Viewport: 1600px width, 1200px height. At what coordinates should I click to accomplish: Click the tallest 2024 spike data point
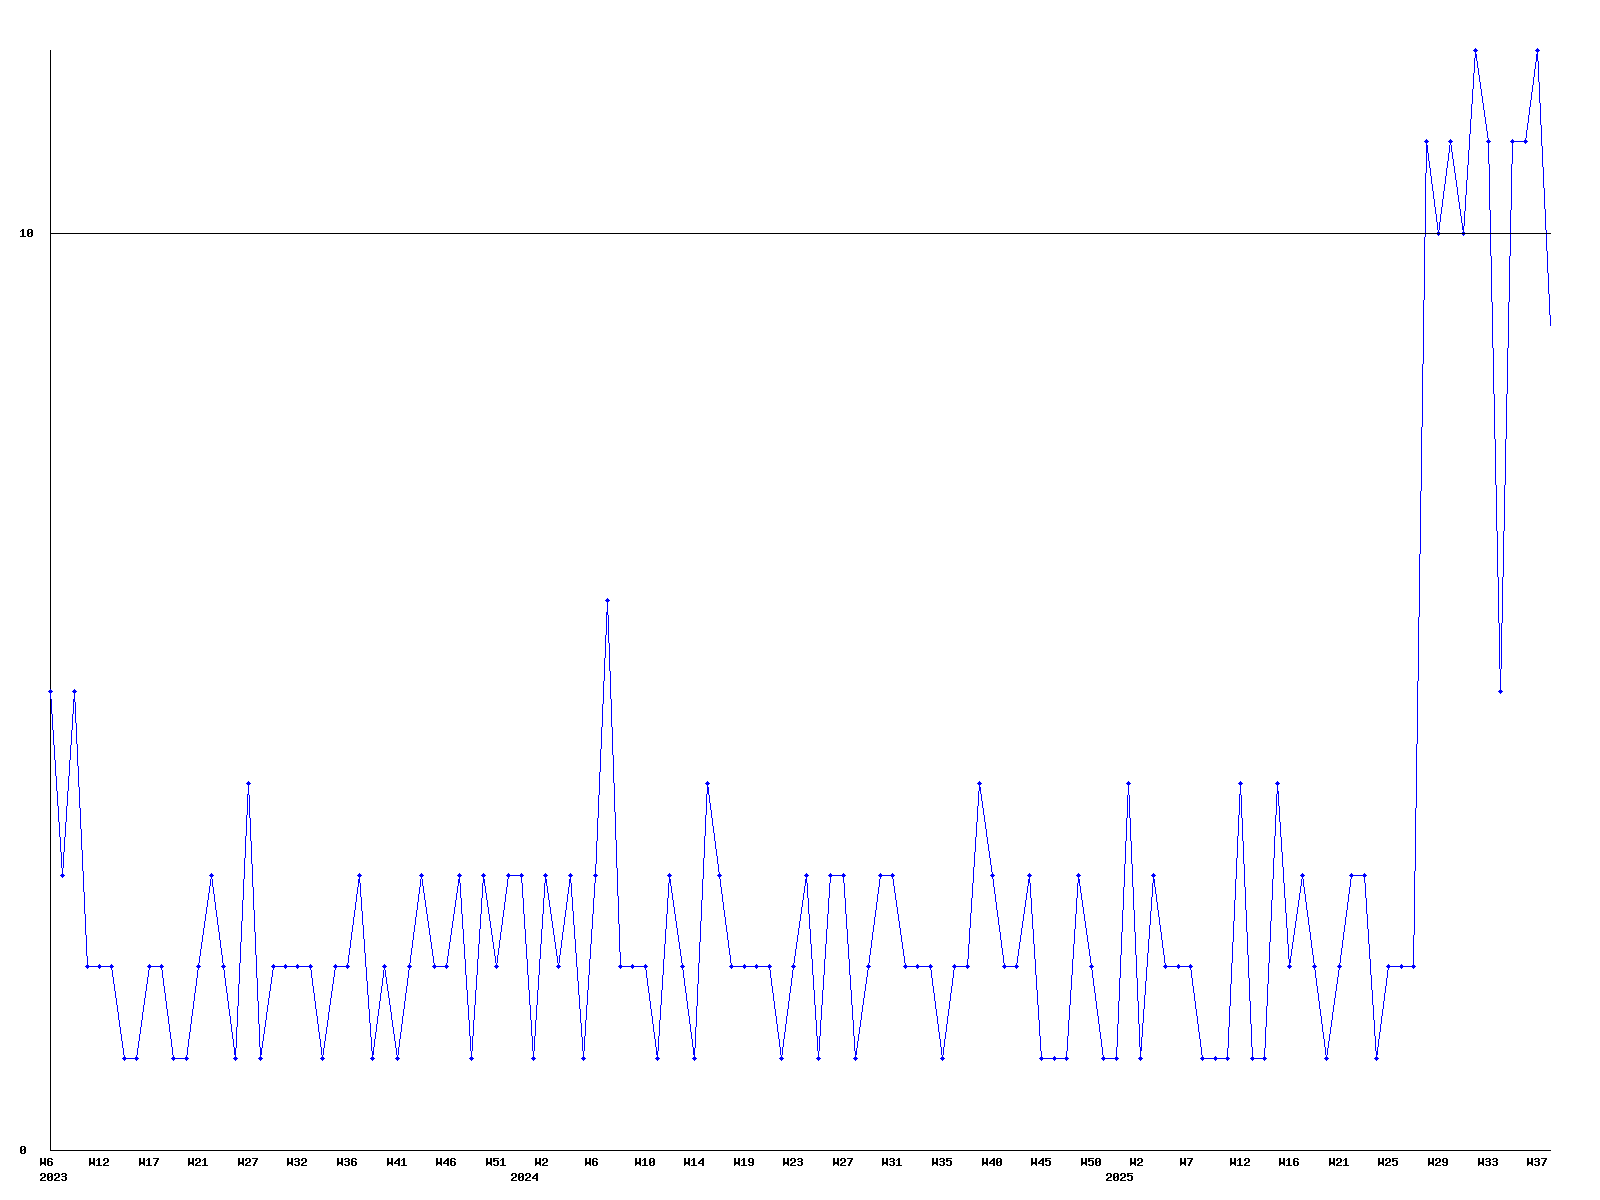tap(607, 600)
